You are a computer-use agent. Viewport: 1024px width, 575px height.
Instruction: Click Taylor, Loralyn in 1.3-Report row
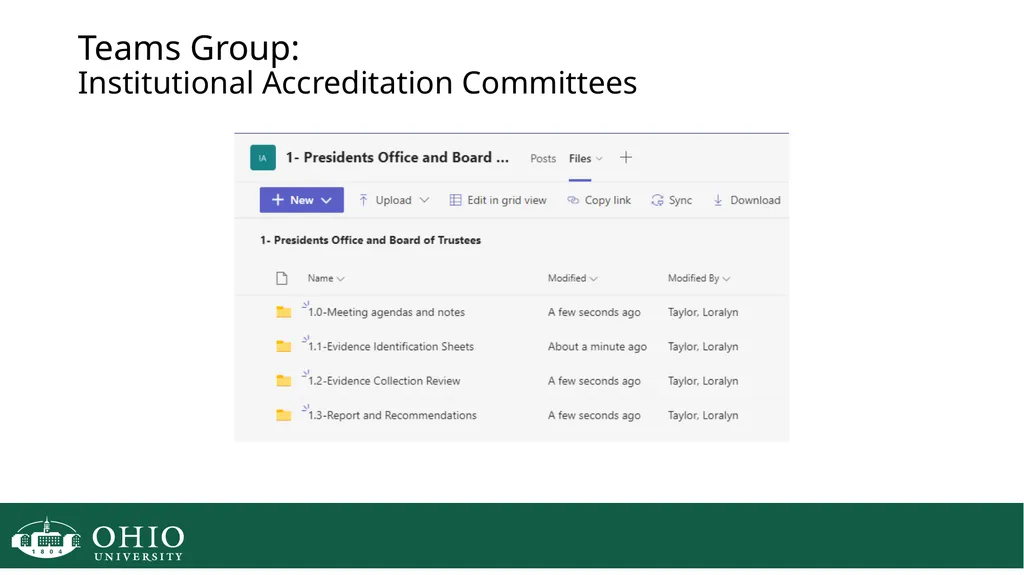pyautogui.click(x=703, y=415)
